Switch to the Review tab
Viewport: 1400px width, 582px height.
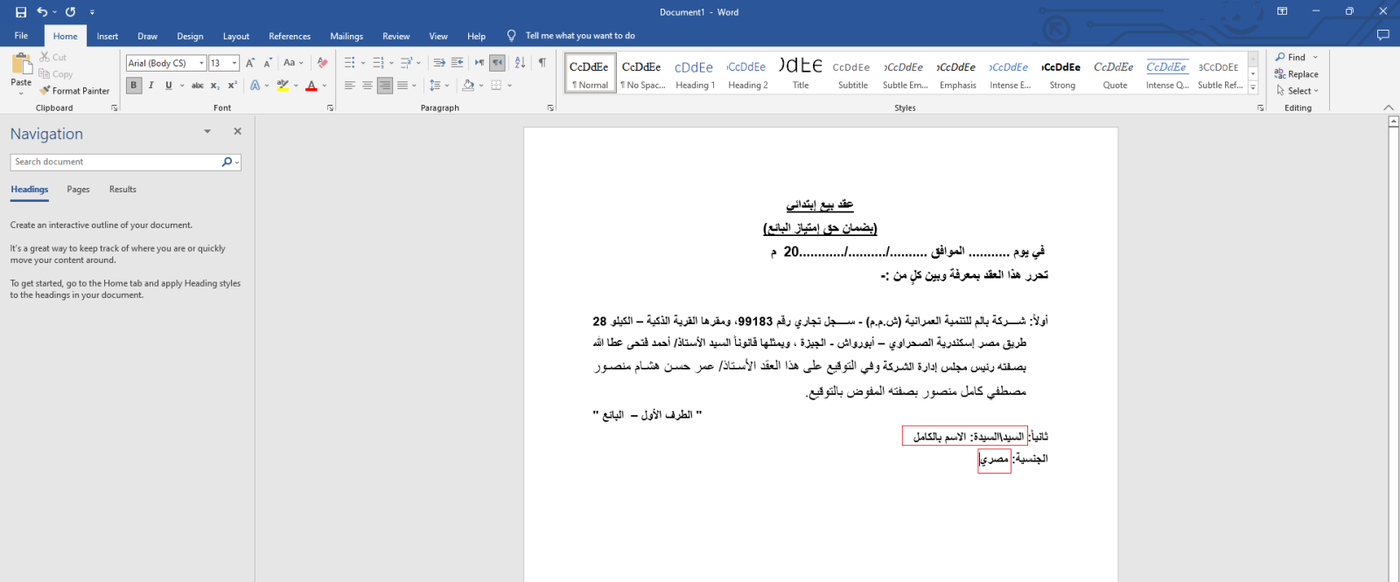coord(396,36)
